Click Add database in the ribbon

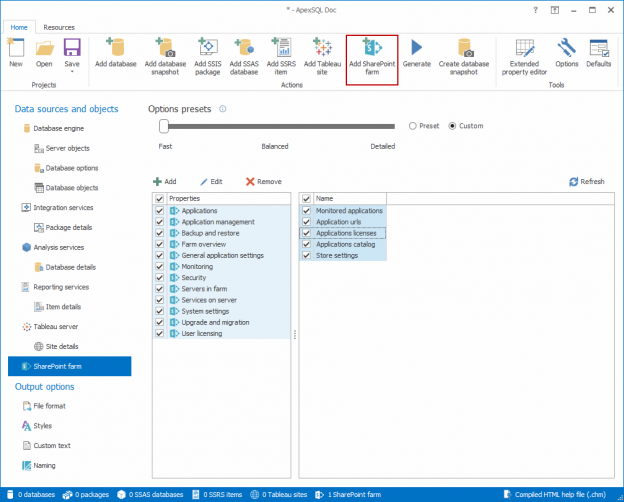tap(116, 53)
